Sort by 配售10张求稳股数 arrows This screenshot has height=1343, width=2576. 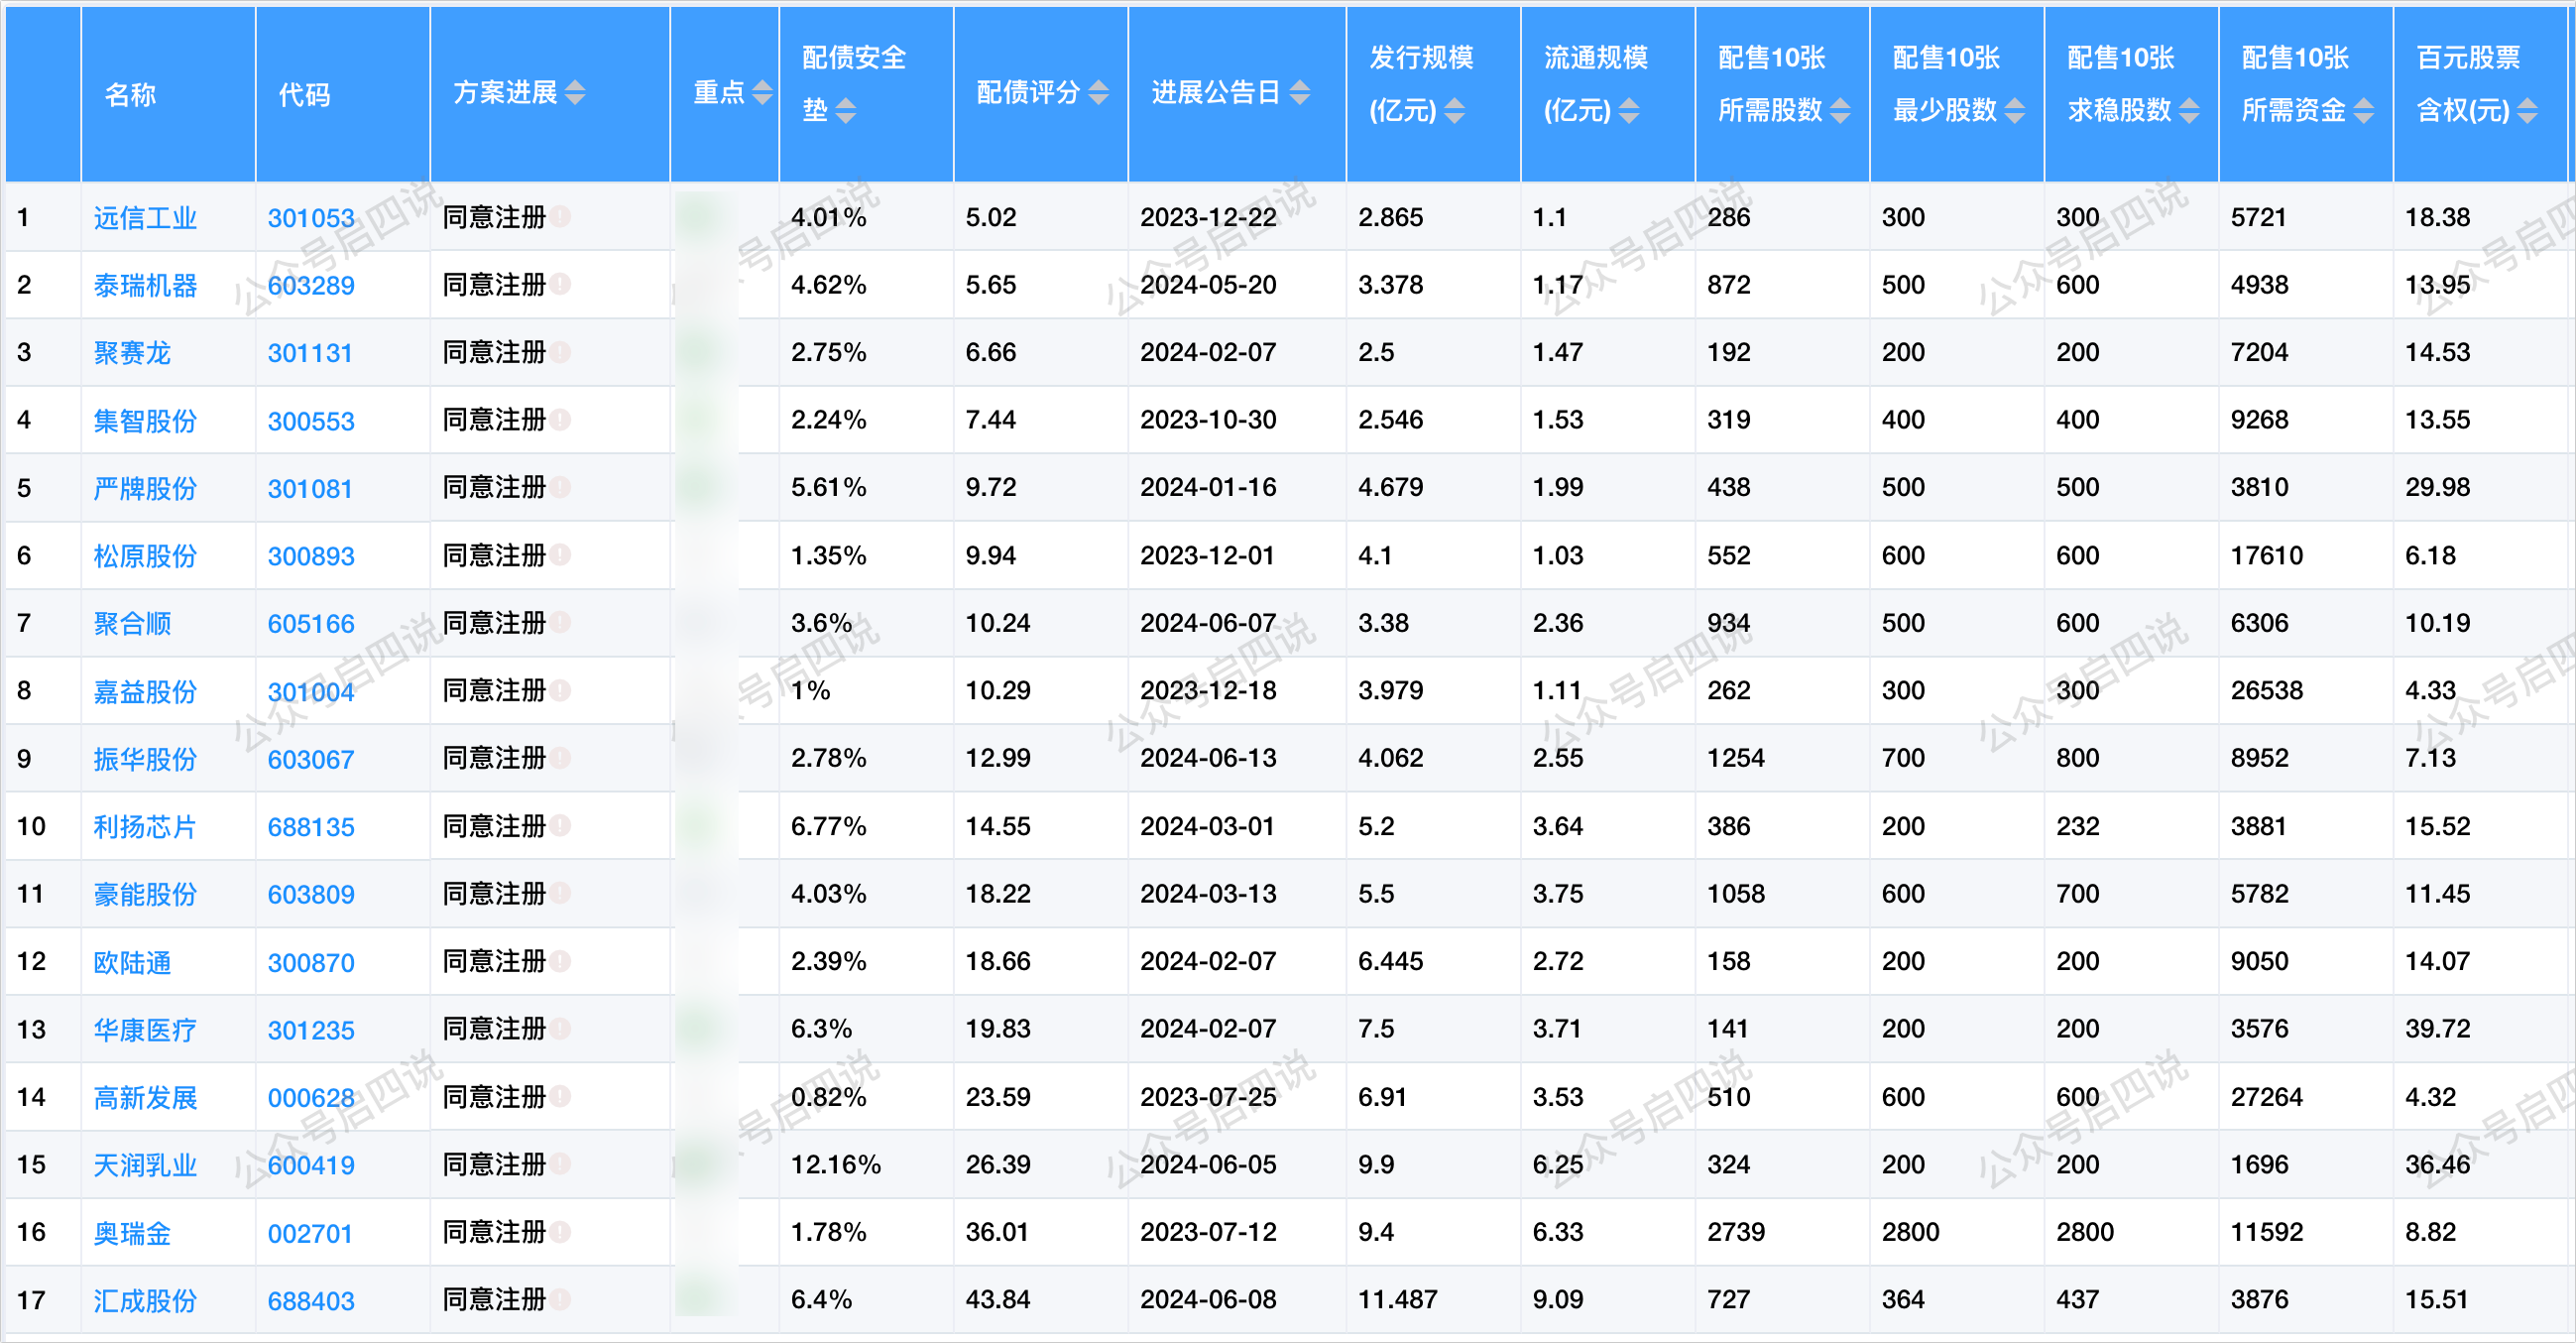click(x=2189, y=111)
